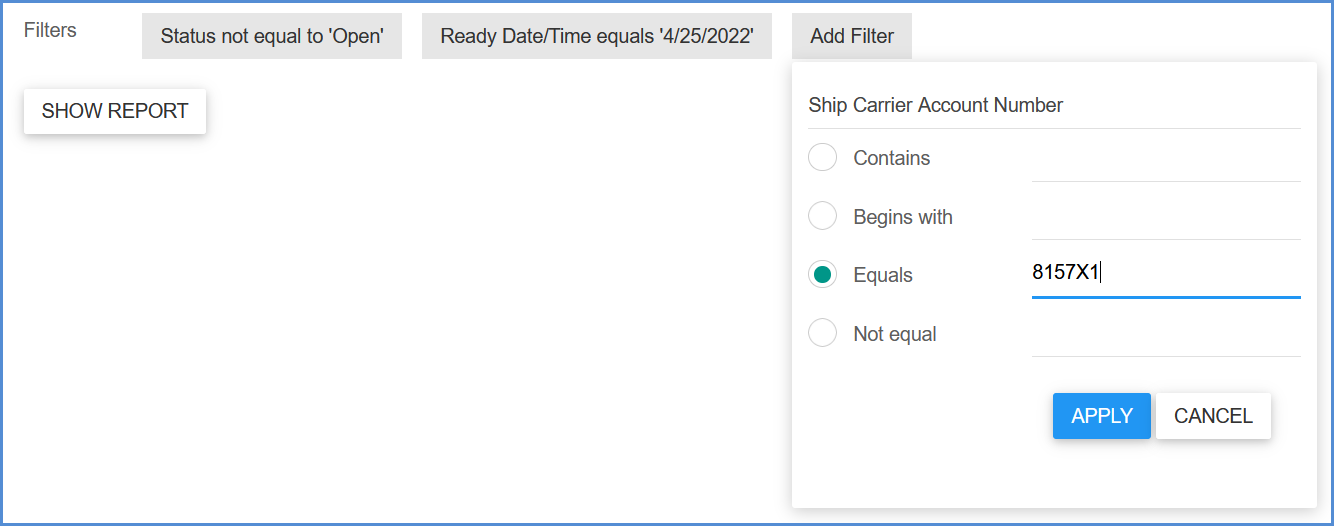Apply the filter with the APPLY button
This screenshot has width=1334, height=526.
(1102, 416)
